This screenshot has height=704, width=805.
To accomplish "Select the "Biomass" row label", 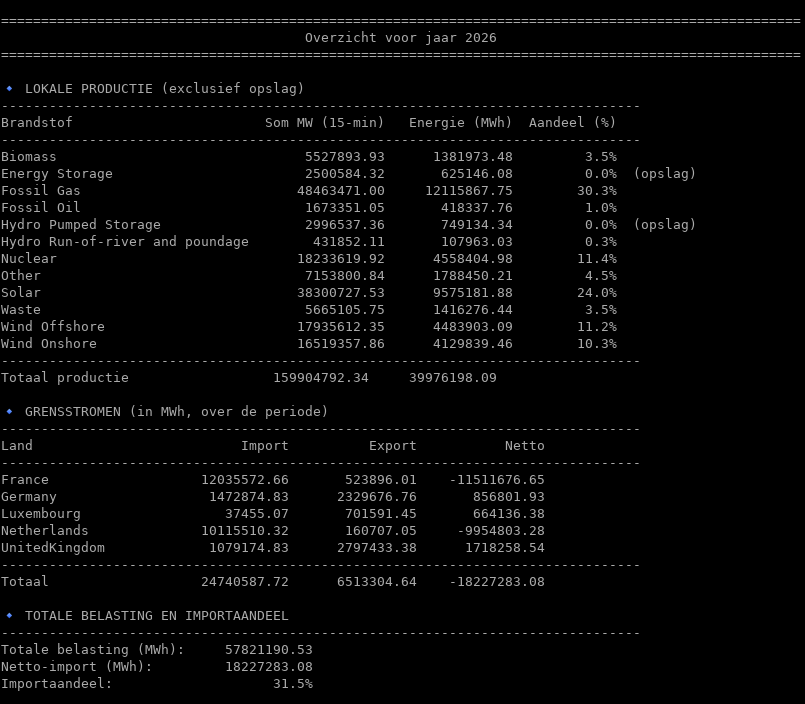I will [x=29, y=157].
